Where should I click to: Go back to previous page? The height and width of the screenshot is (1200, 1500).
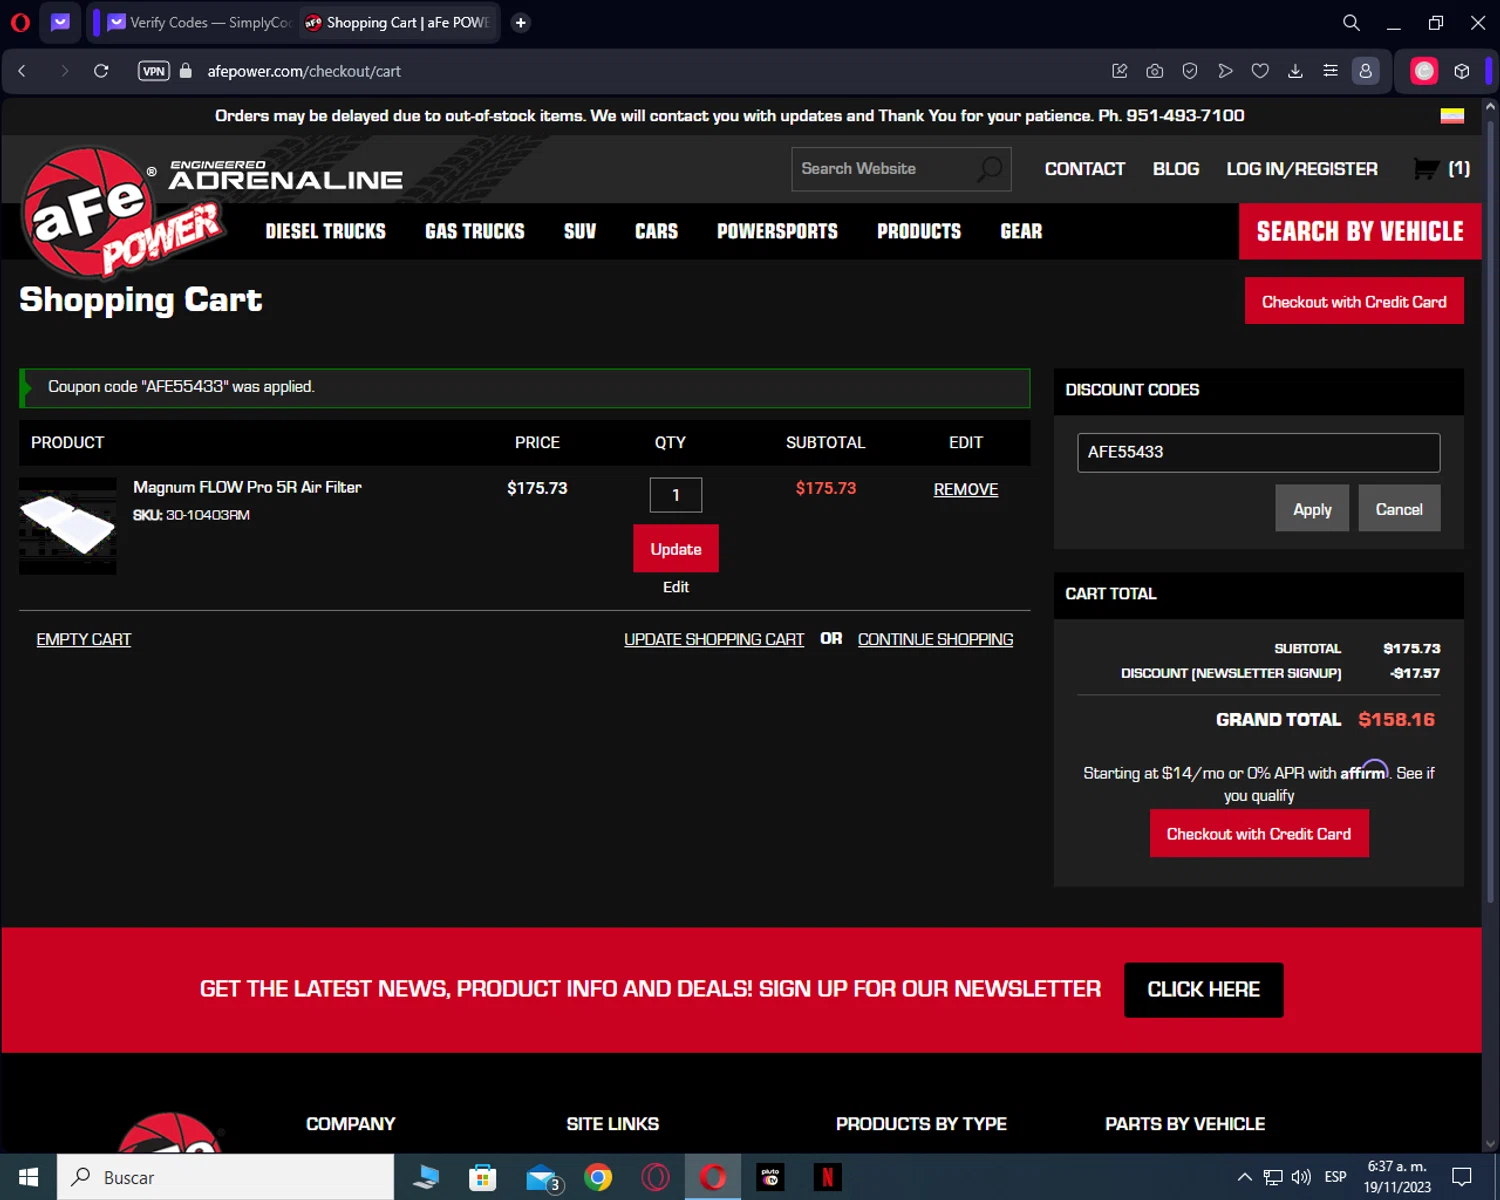coord(22,71)
